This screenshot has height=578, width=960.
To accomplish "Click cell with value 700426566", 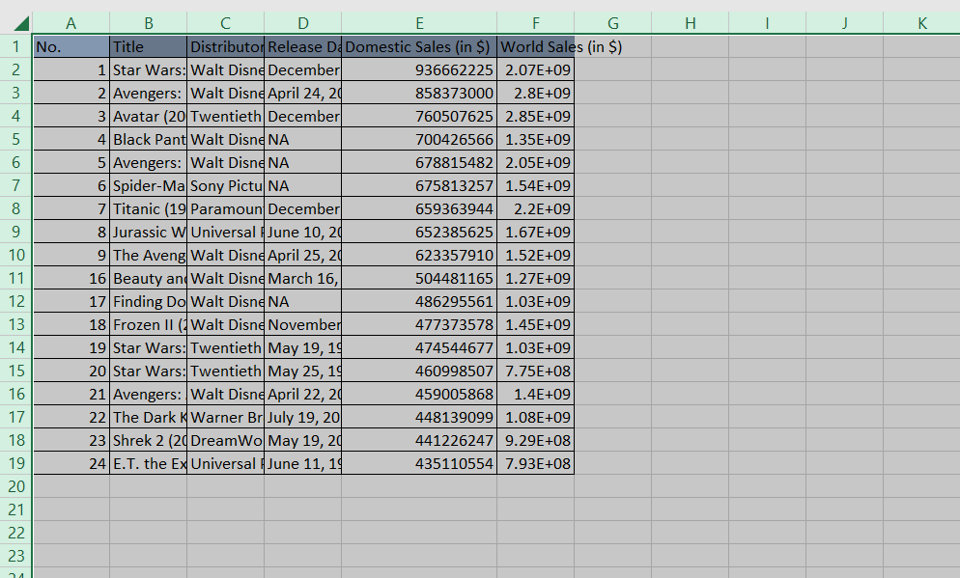I will (x=419, y=139).
